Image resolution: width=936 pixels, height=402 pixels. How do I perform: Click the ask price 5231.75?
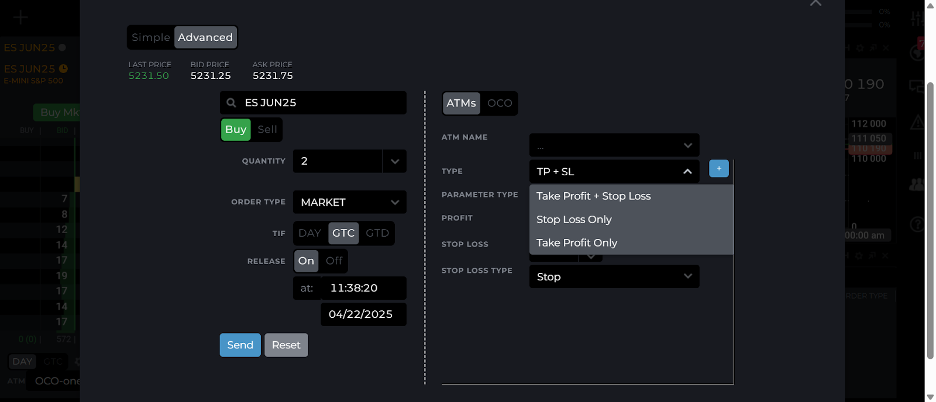click(x=273, y=76)
